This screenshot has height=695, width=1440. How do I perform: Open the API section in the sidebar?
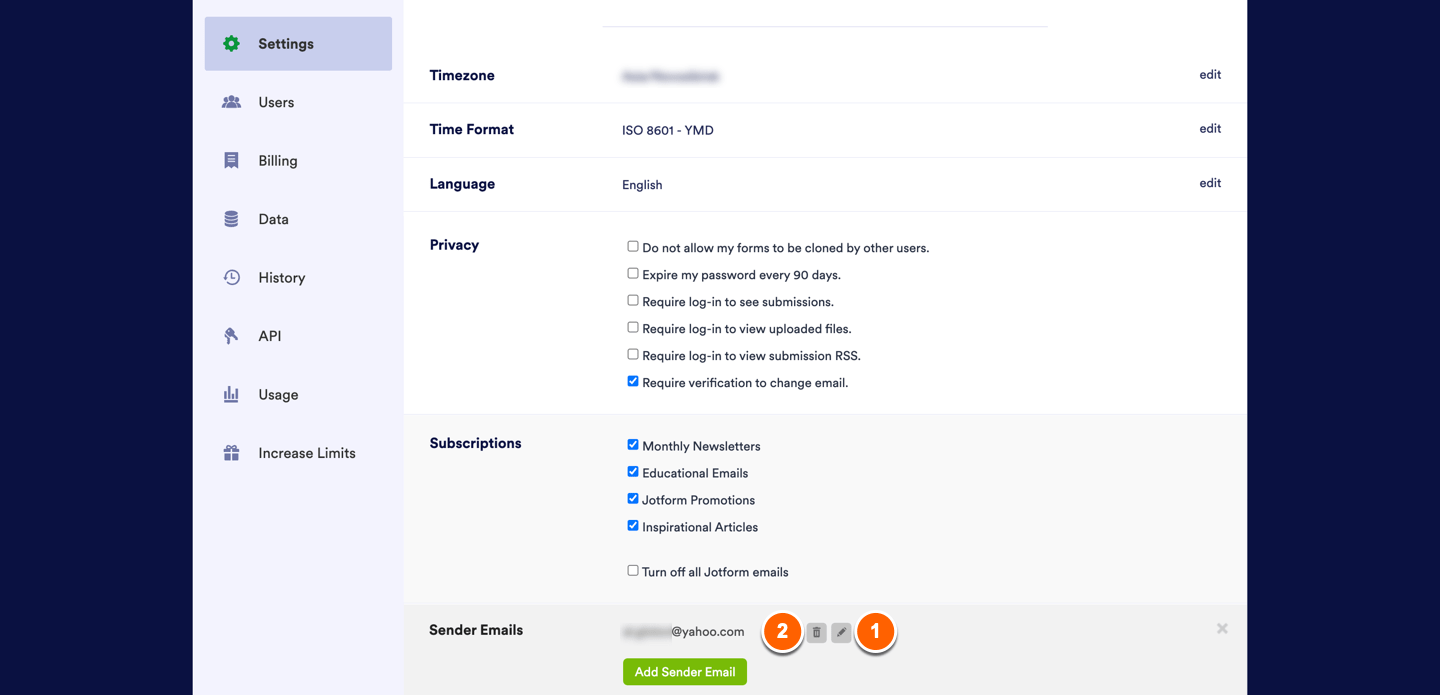coord(269,336)
